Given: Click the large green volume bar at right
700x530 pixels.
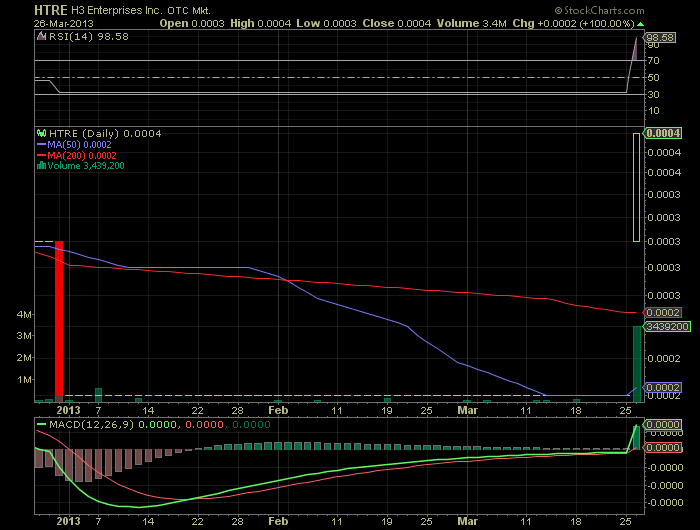Looking at the screenshot, I should [x=637, y=364].
